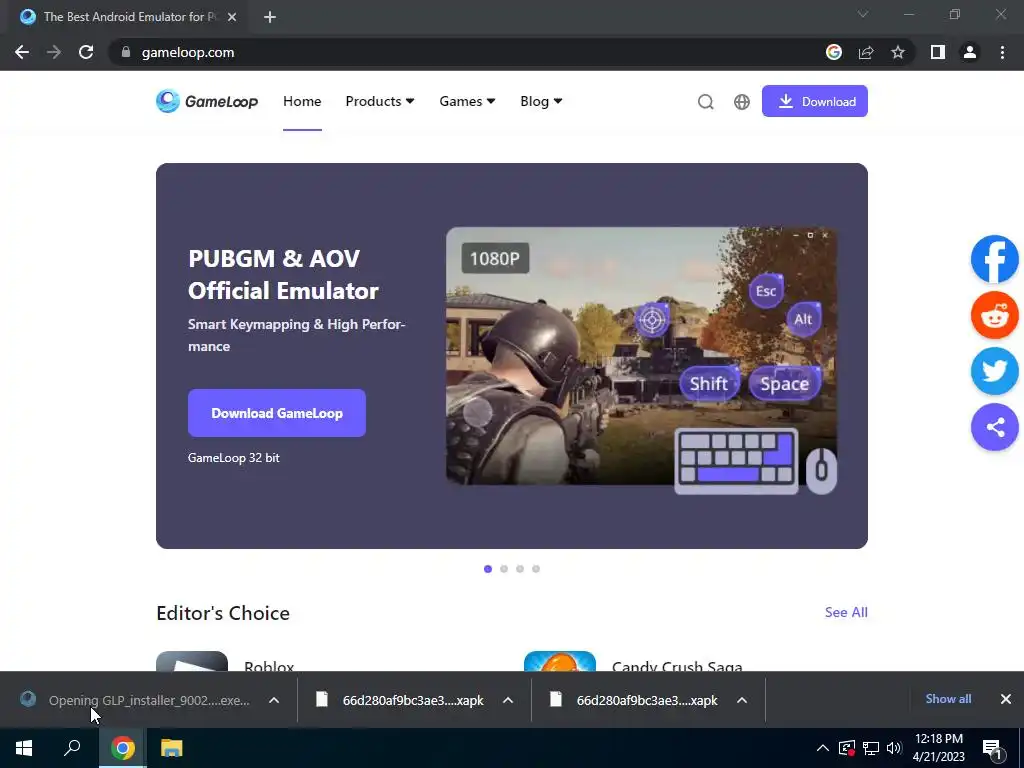Open options arrow for the GLP_installer download

[x=274, y=700]
